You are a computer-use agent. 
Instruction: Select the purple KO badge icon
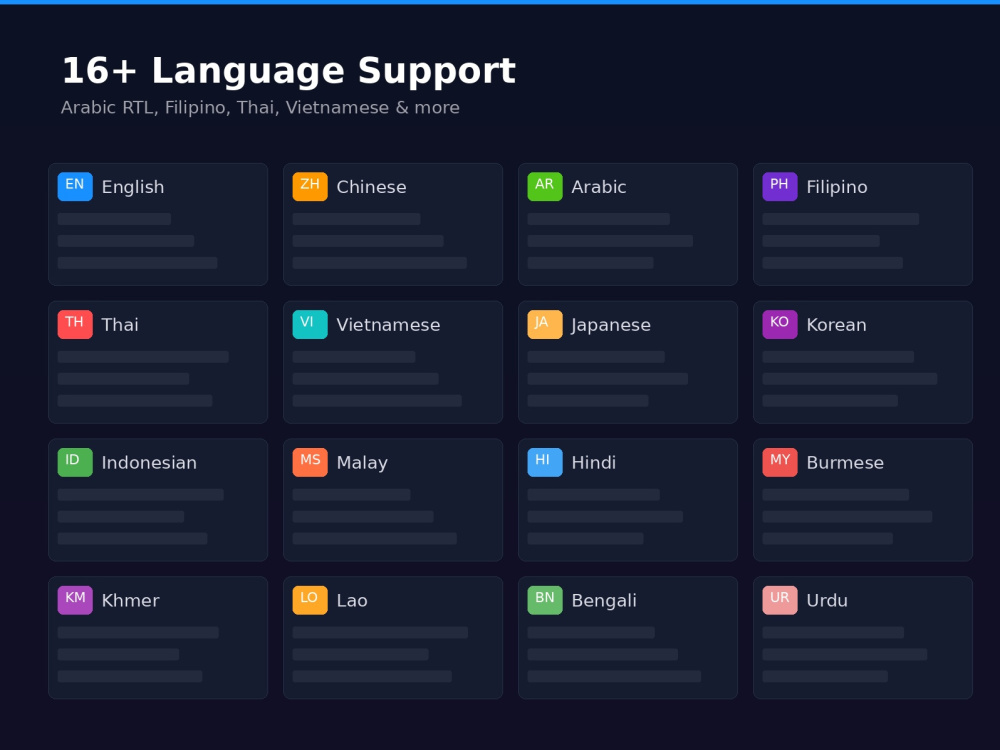pyautogui.click(x=780, y=325)
